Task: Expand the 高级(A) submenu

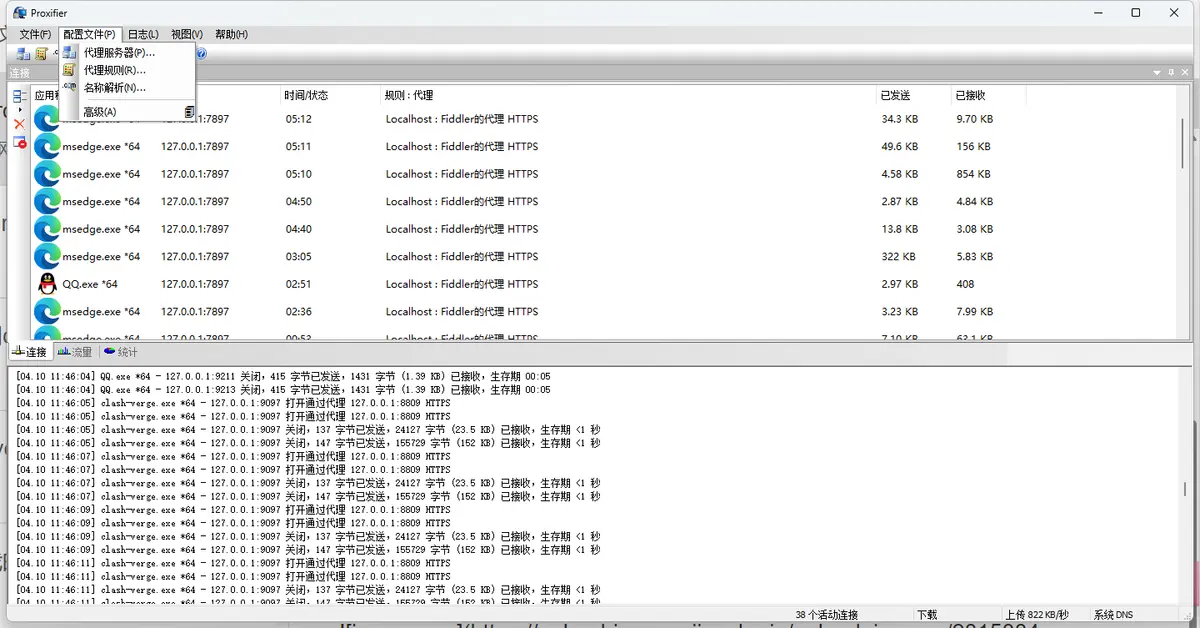Action: 127,112
